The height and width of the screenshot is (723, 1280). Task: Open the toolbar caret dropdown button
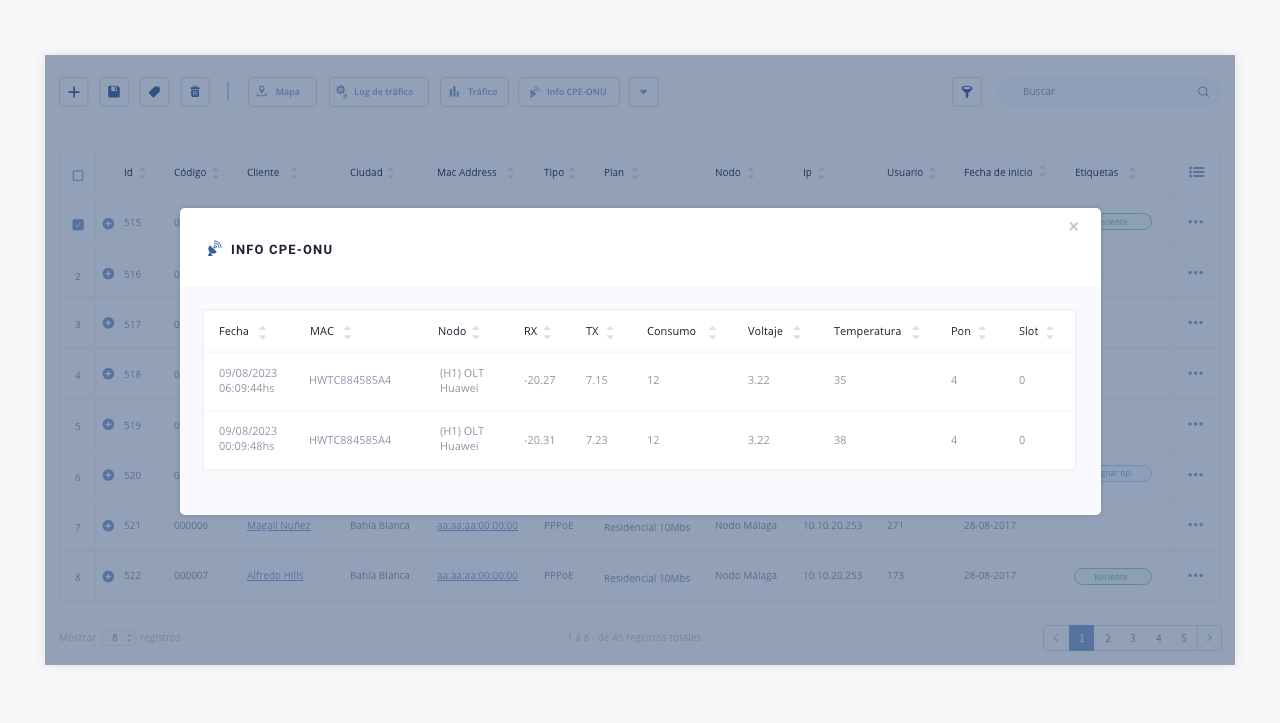pos(643,92)
